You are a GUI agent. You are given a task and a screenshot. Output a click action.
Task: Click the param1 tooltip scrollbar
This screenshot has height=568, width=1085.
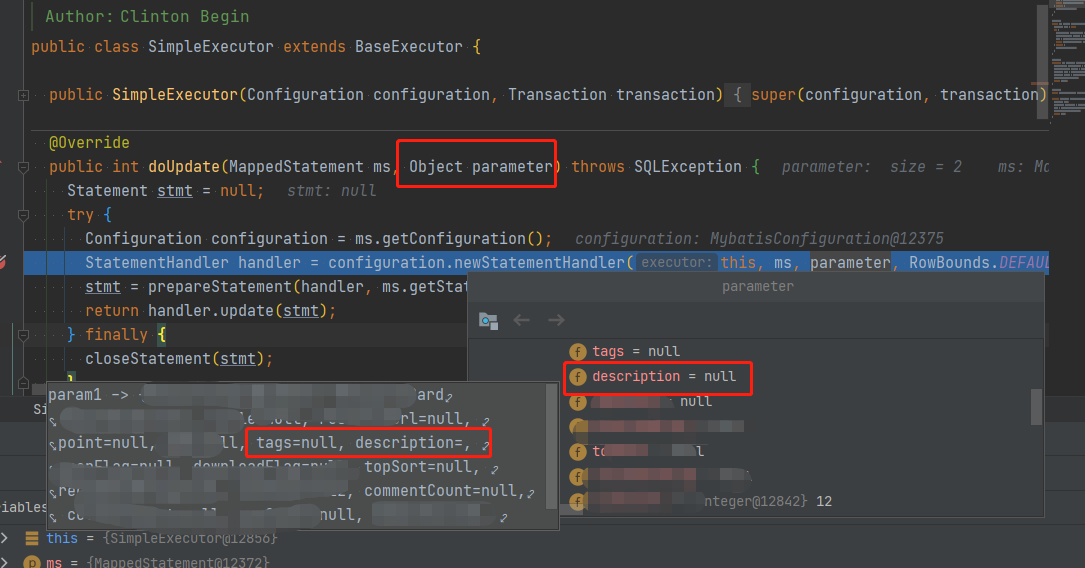tap(551, 450)
